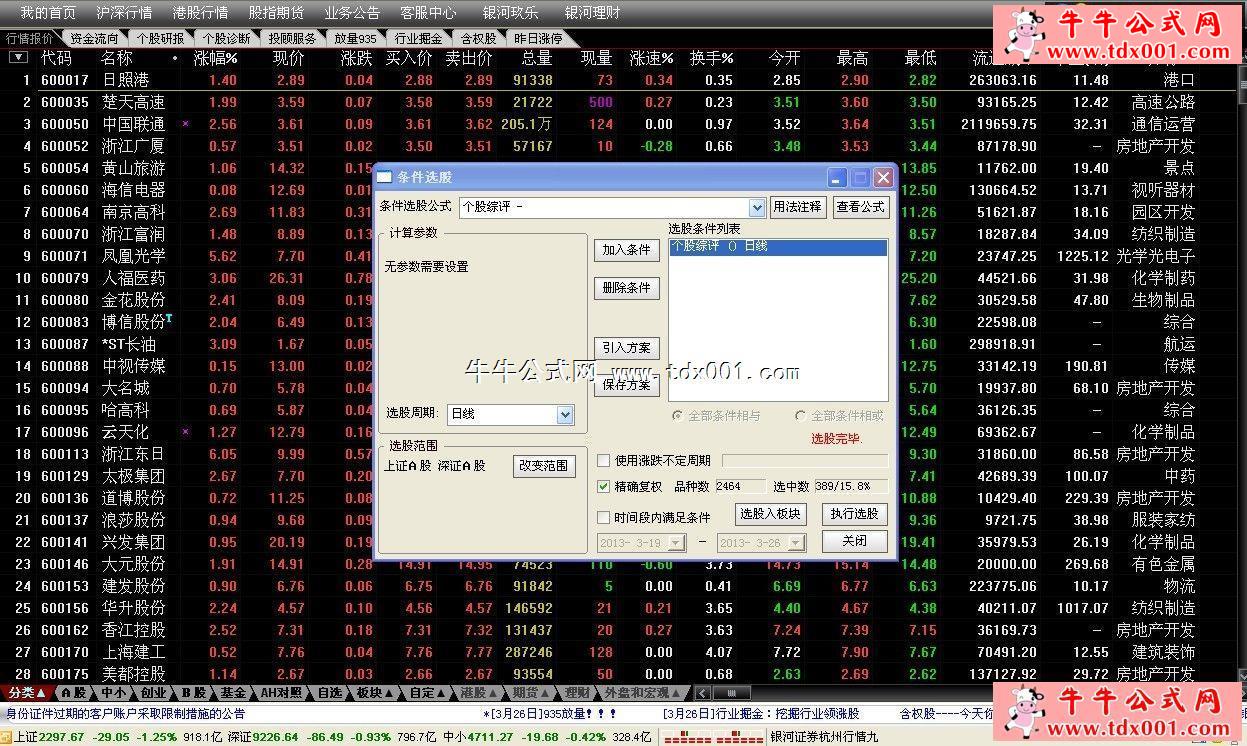Open the 港股行情 menu
1247x746 pixels.
coord(200,13)
